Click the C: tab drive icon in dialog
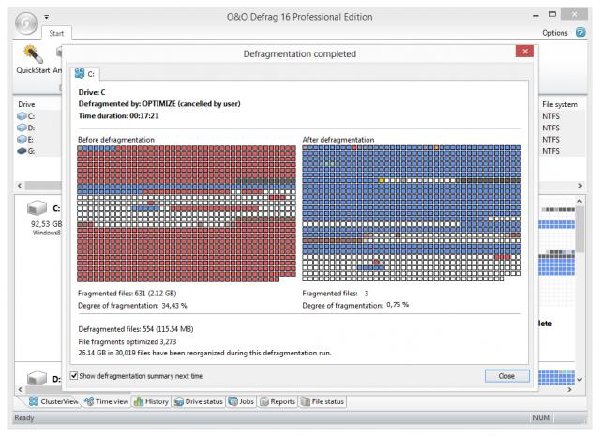The width and height of the screenshot is (600, 438). click(x=79, y=73)
